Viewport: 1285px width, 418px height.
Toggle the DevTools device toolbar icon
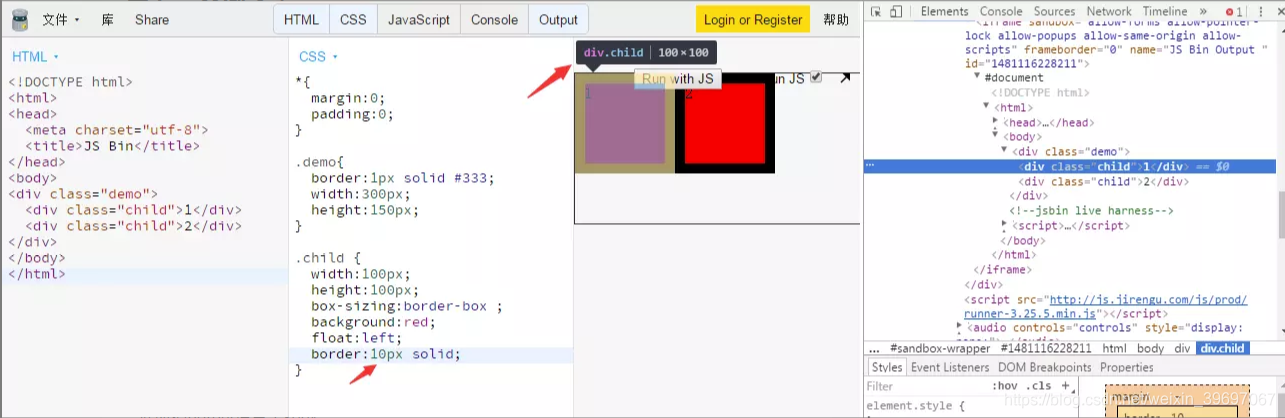[896, 11]
